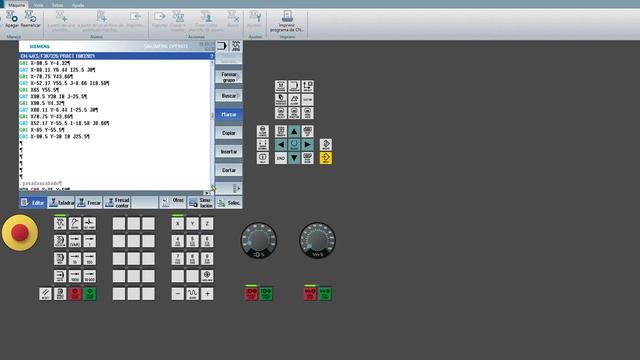The height and width of the screenshot is (360, 640).
Task: Click the cursor down arrow key
Action: 294,158
